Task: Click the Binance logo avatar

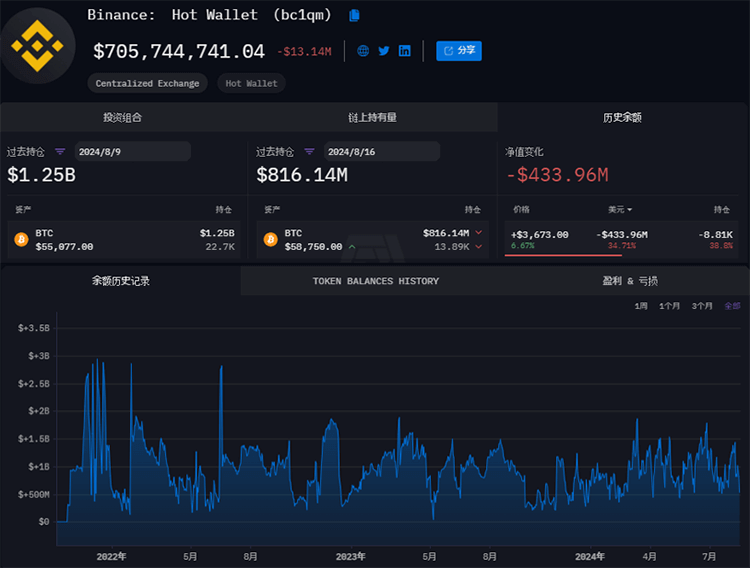Action: pyautogui.click(x=37, y=43)
